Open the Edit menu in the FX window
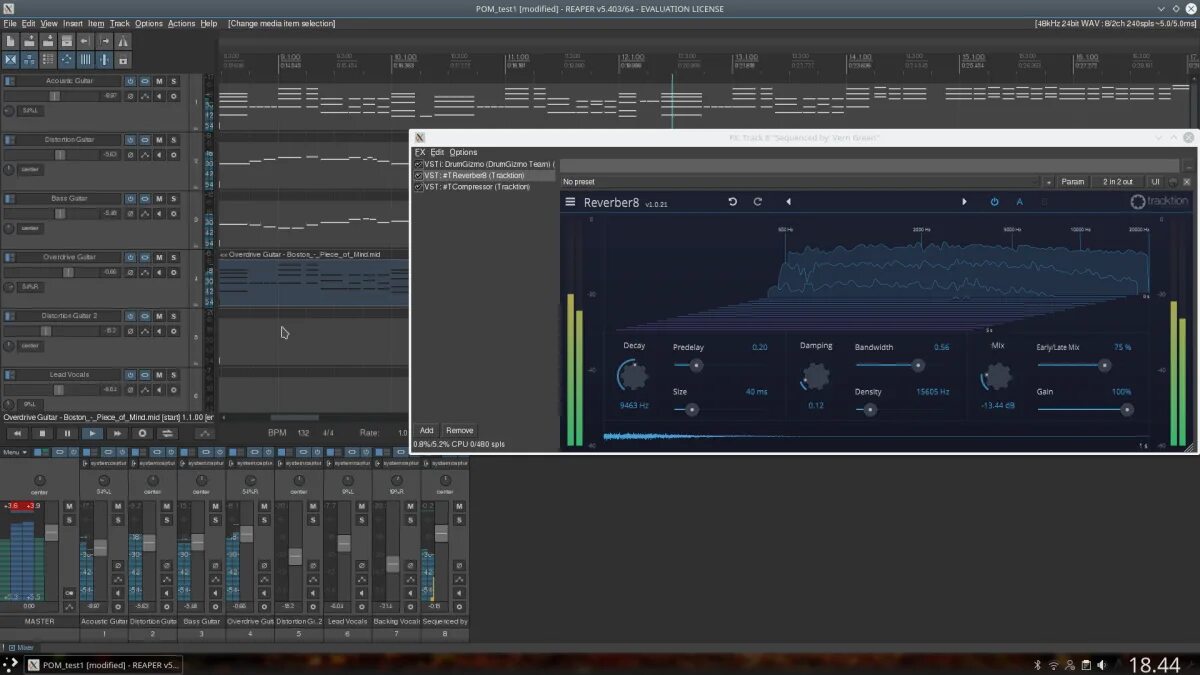 click(x=437, y=152)
